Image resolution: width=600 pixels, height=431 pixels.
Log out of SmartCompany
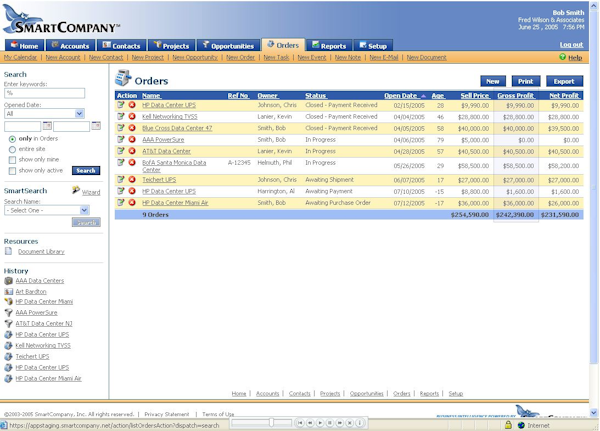coord(571,45)
